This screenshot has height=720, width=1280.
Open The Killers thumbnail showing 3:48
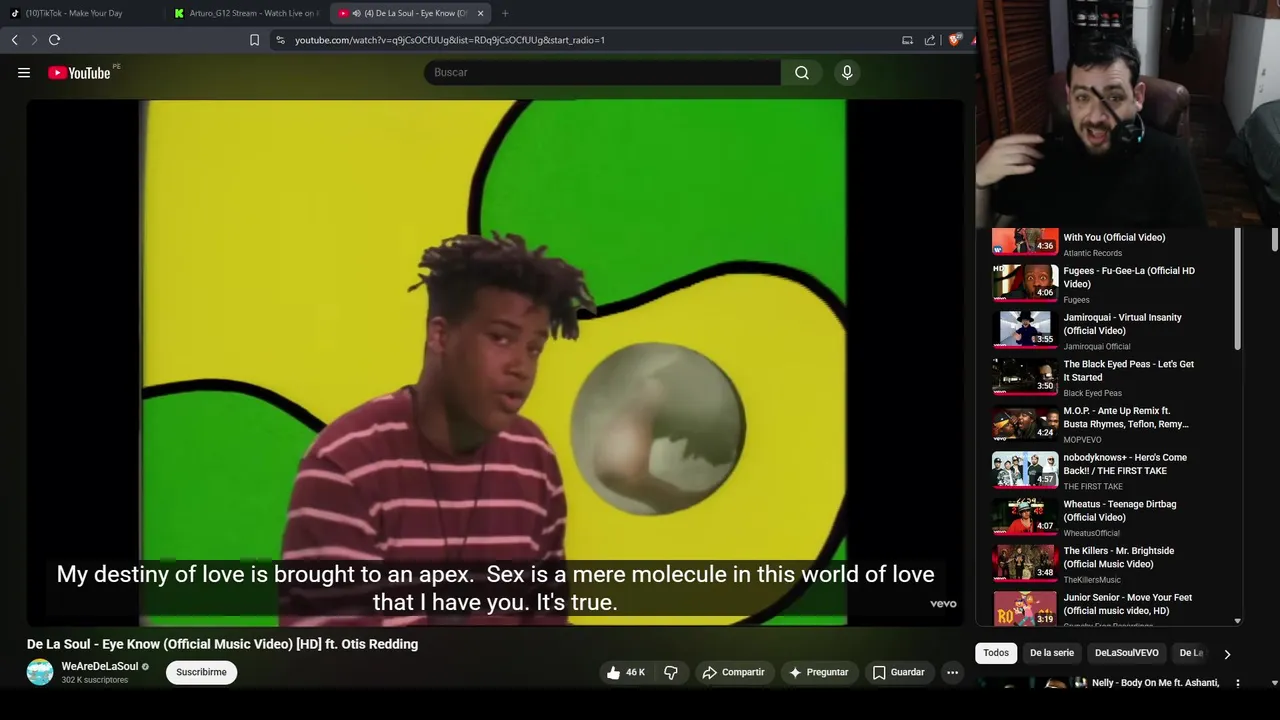(1025, 563)
